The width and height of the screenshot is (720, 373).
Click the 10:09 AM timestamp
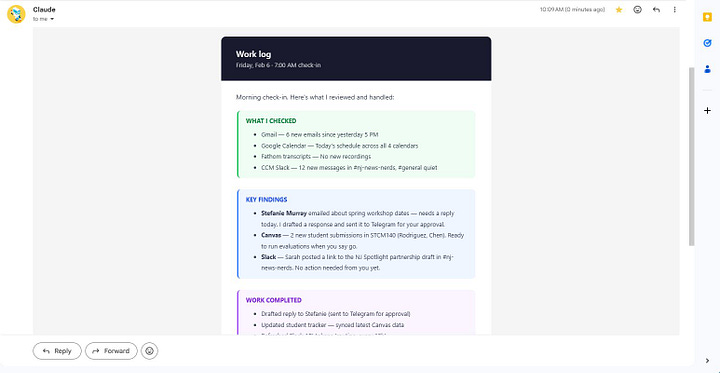(572, 10)
